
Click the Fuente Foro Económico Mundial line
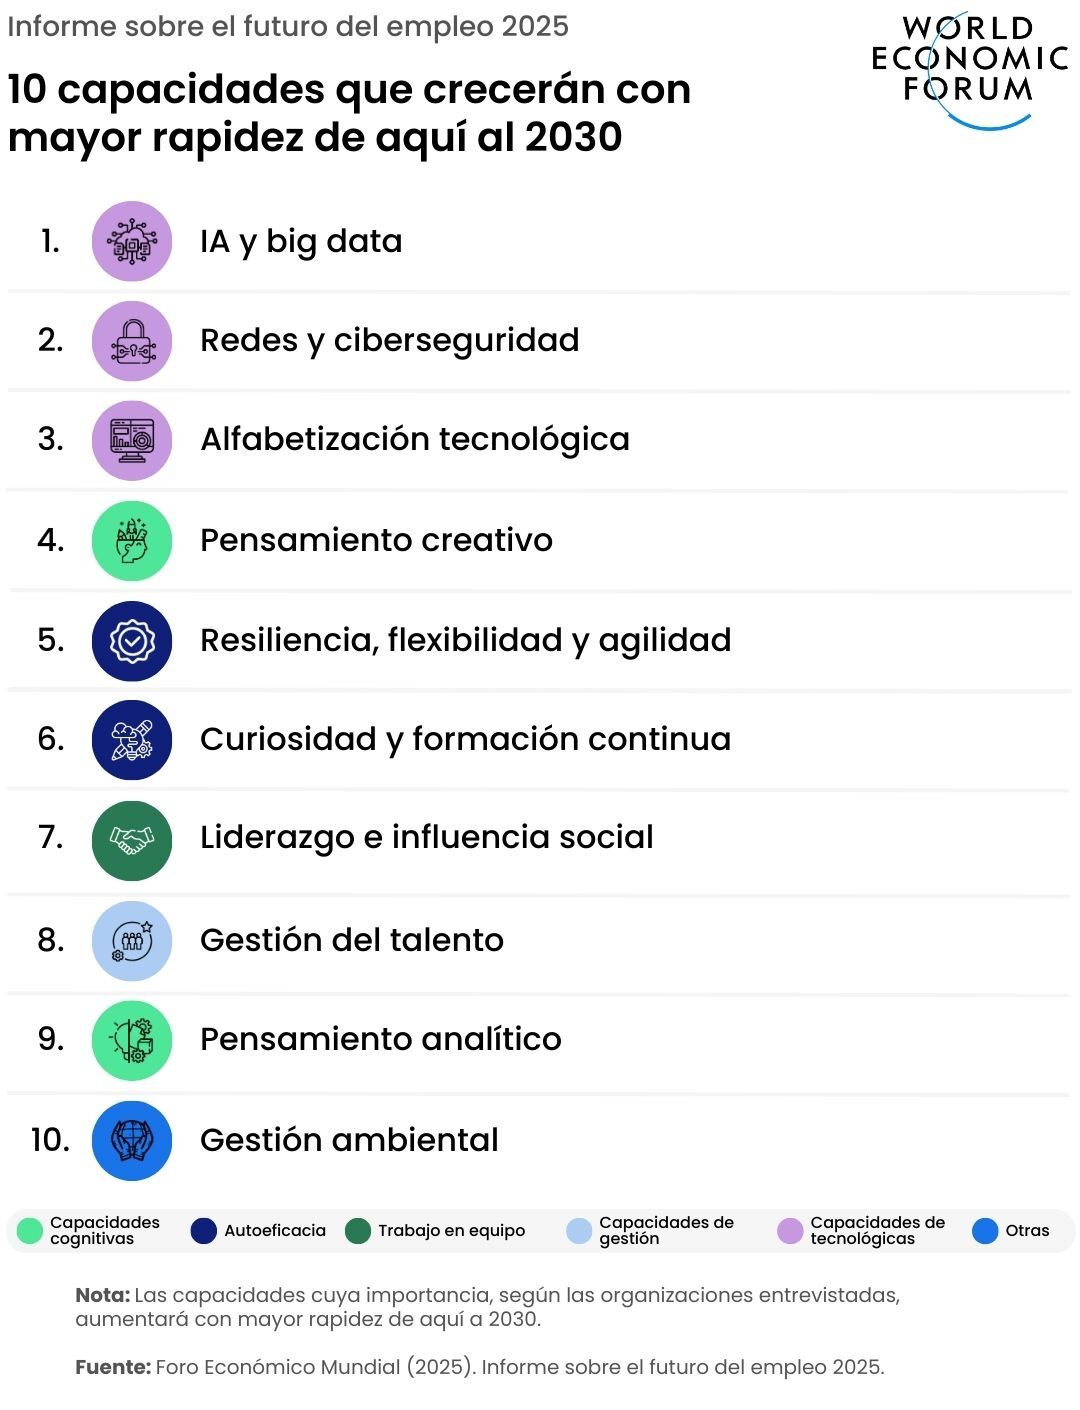(x=480, y=1367)
